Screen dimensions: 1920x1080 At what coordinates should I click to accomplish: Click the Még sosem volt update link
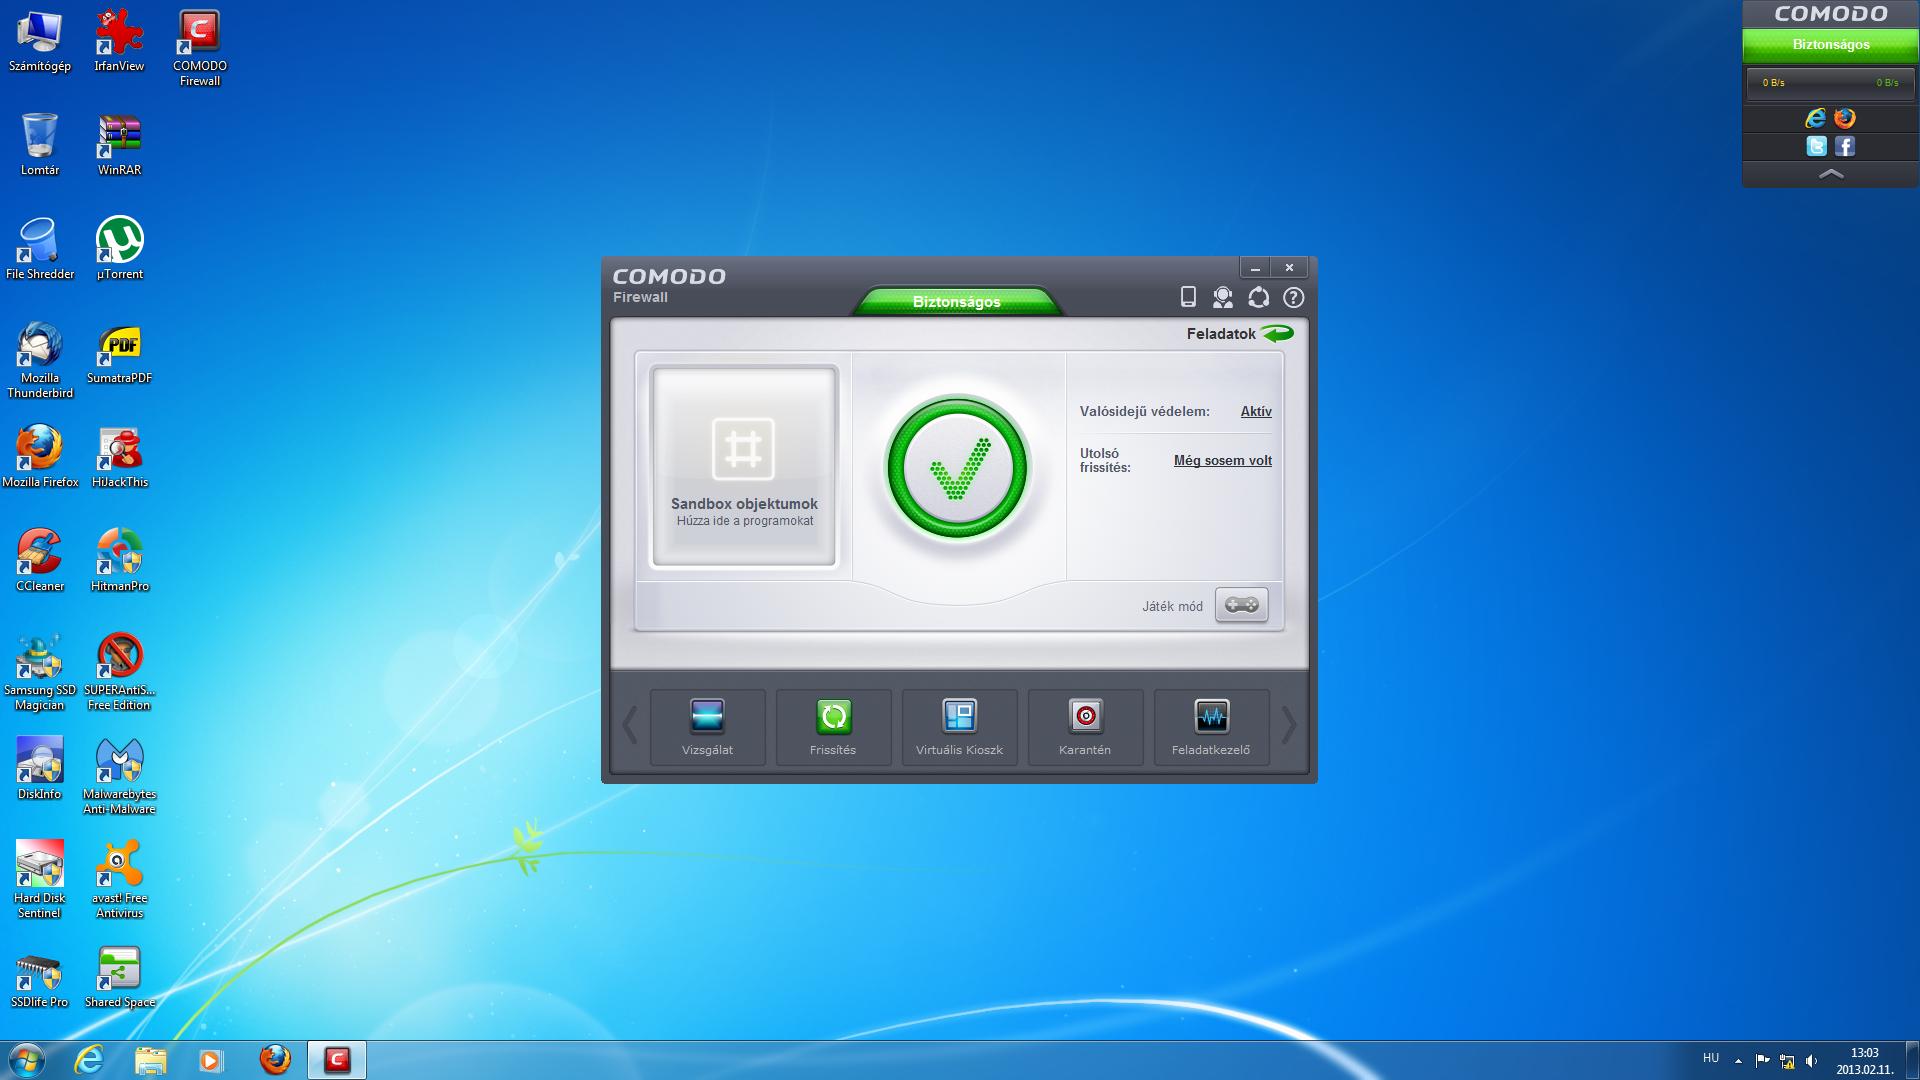pyautogui.click(x=1222, y=461)
